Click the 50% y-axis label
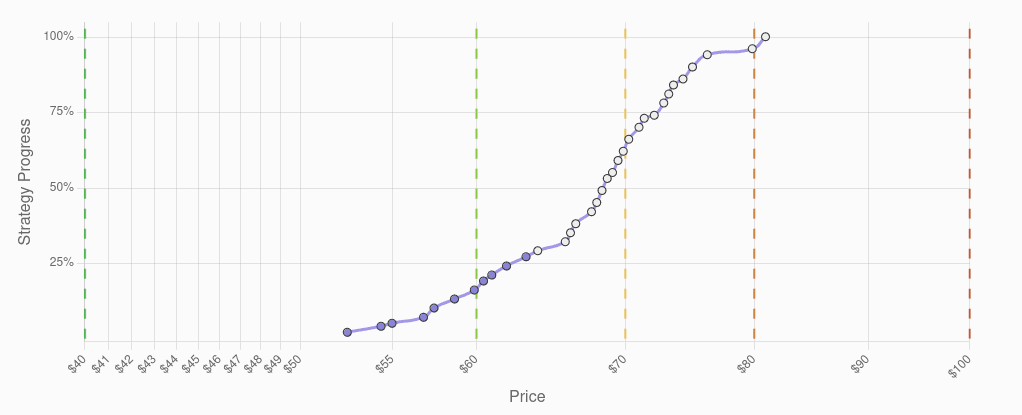Screen dimensions: 1022x415 tap(61, 188)
